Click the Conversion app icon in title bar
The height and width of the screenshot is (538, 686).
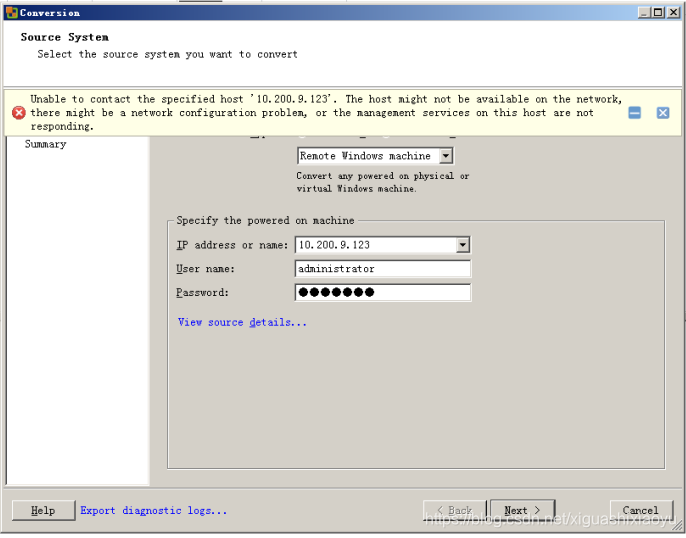click(x=12, y=13)
